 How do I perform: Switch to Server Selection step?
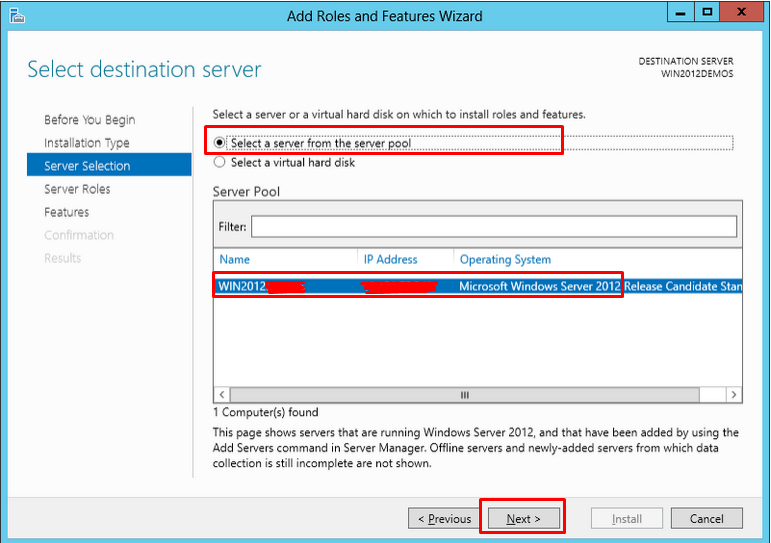87,166
